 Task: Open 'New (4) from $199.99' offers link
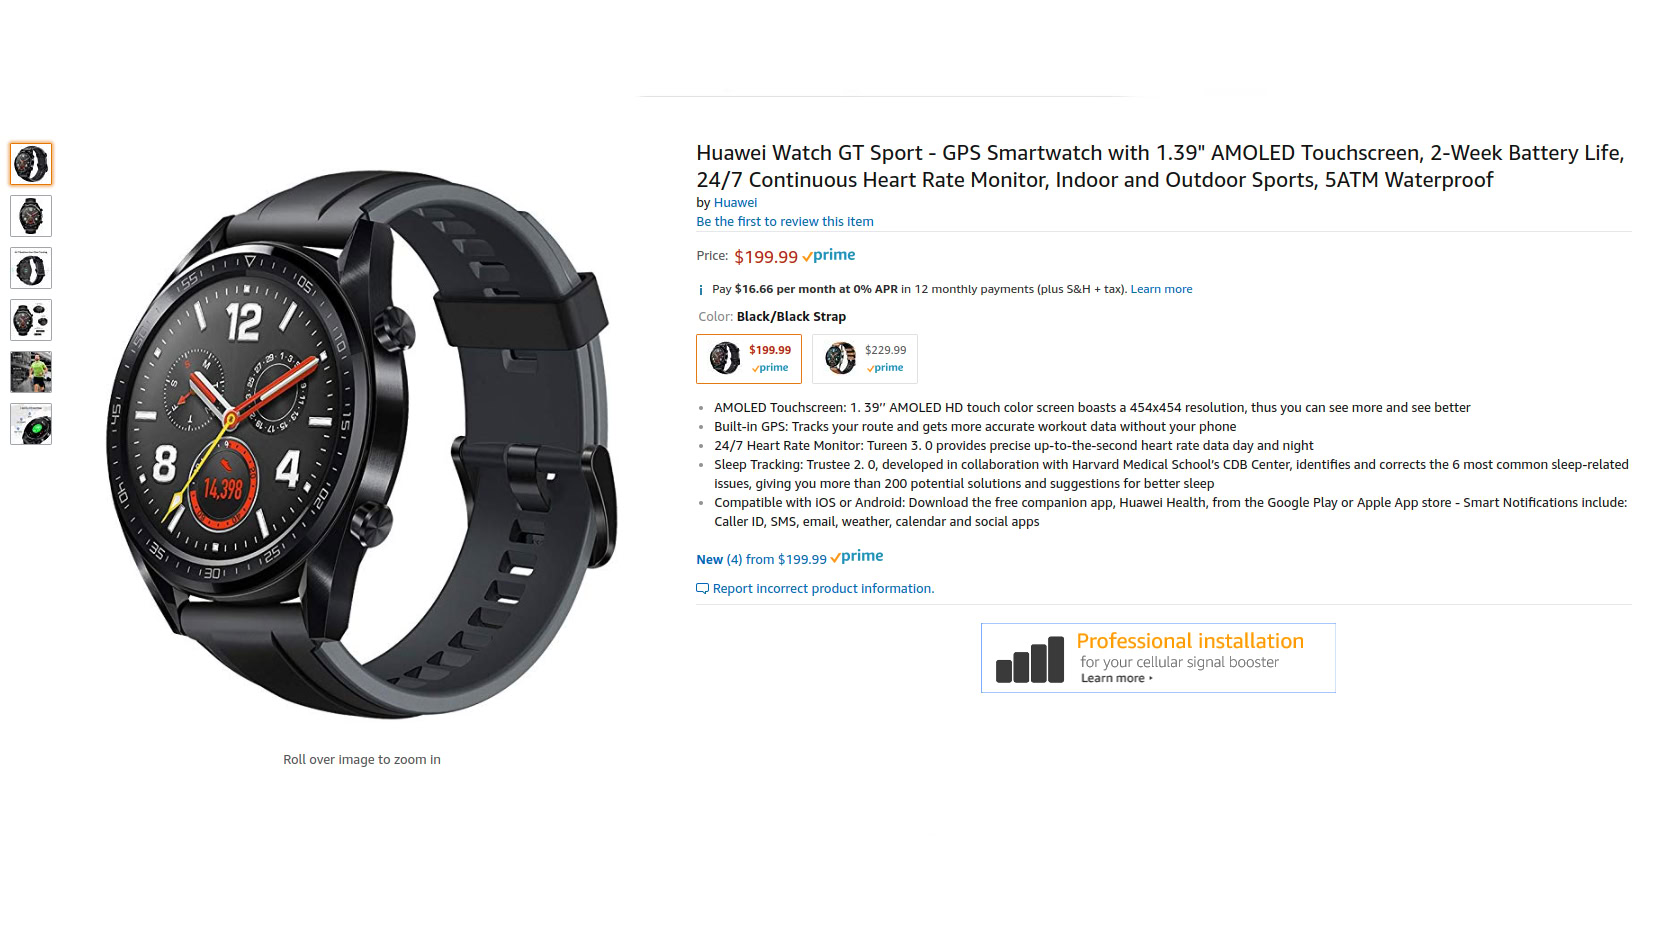coord(761,560)
